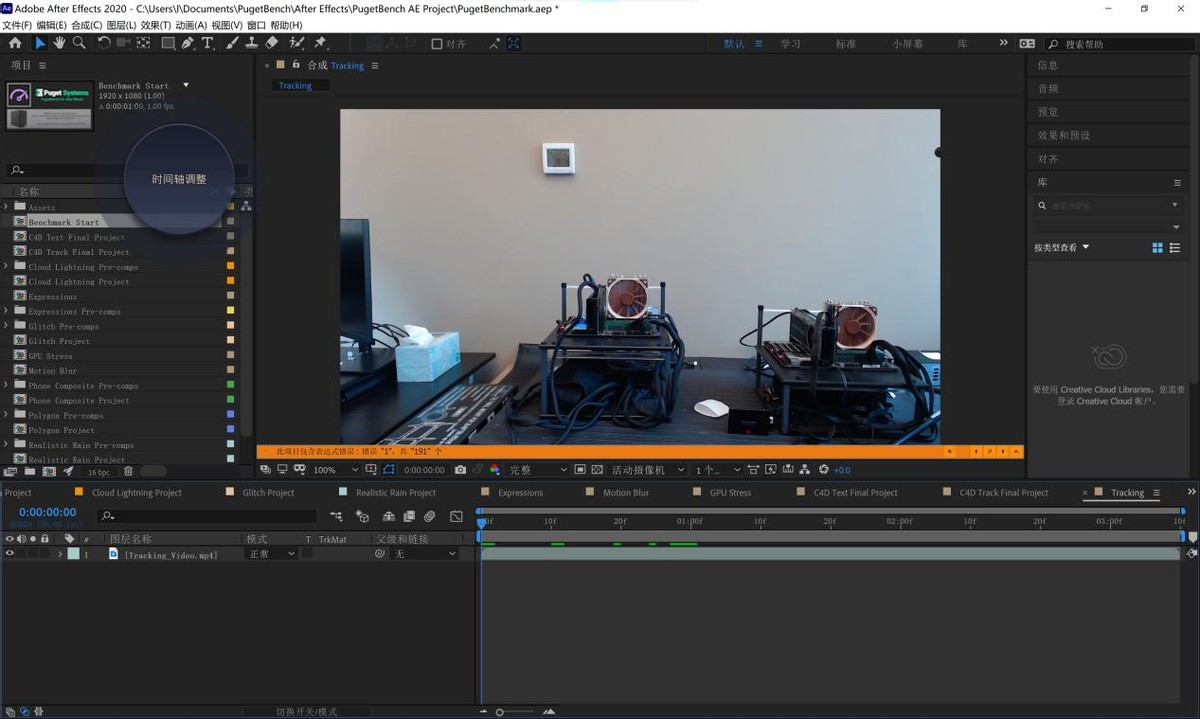The image size is (1200, 719).
Task: Switch library to list view
Action: point(1175,248)
